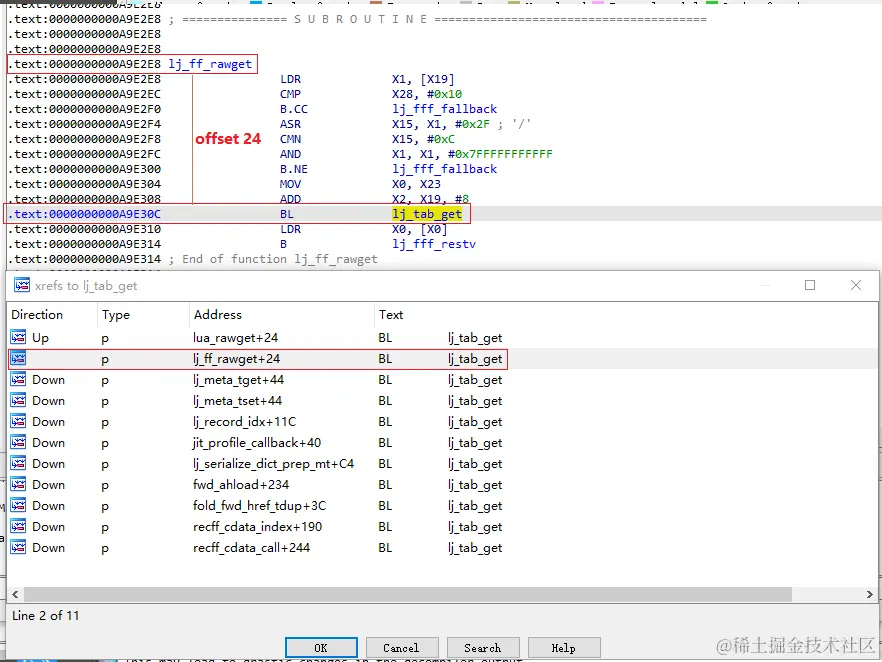Click the Line 2 of 11 status text
882x662 pixels.
tap(46, 615)
